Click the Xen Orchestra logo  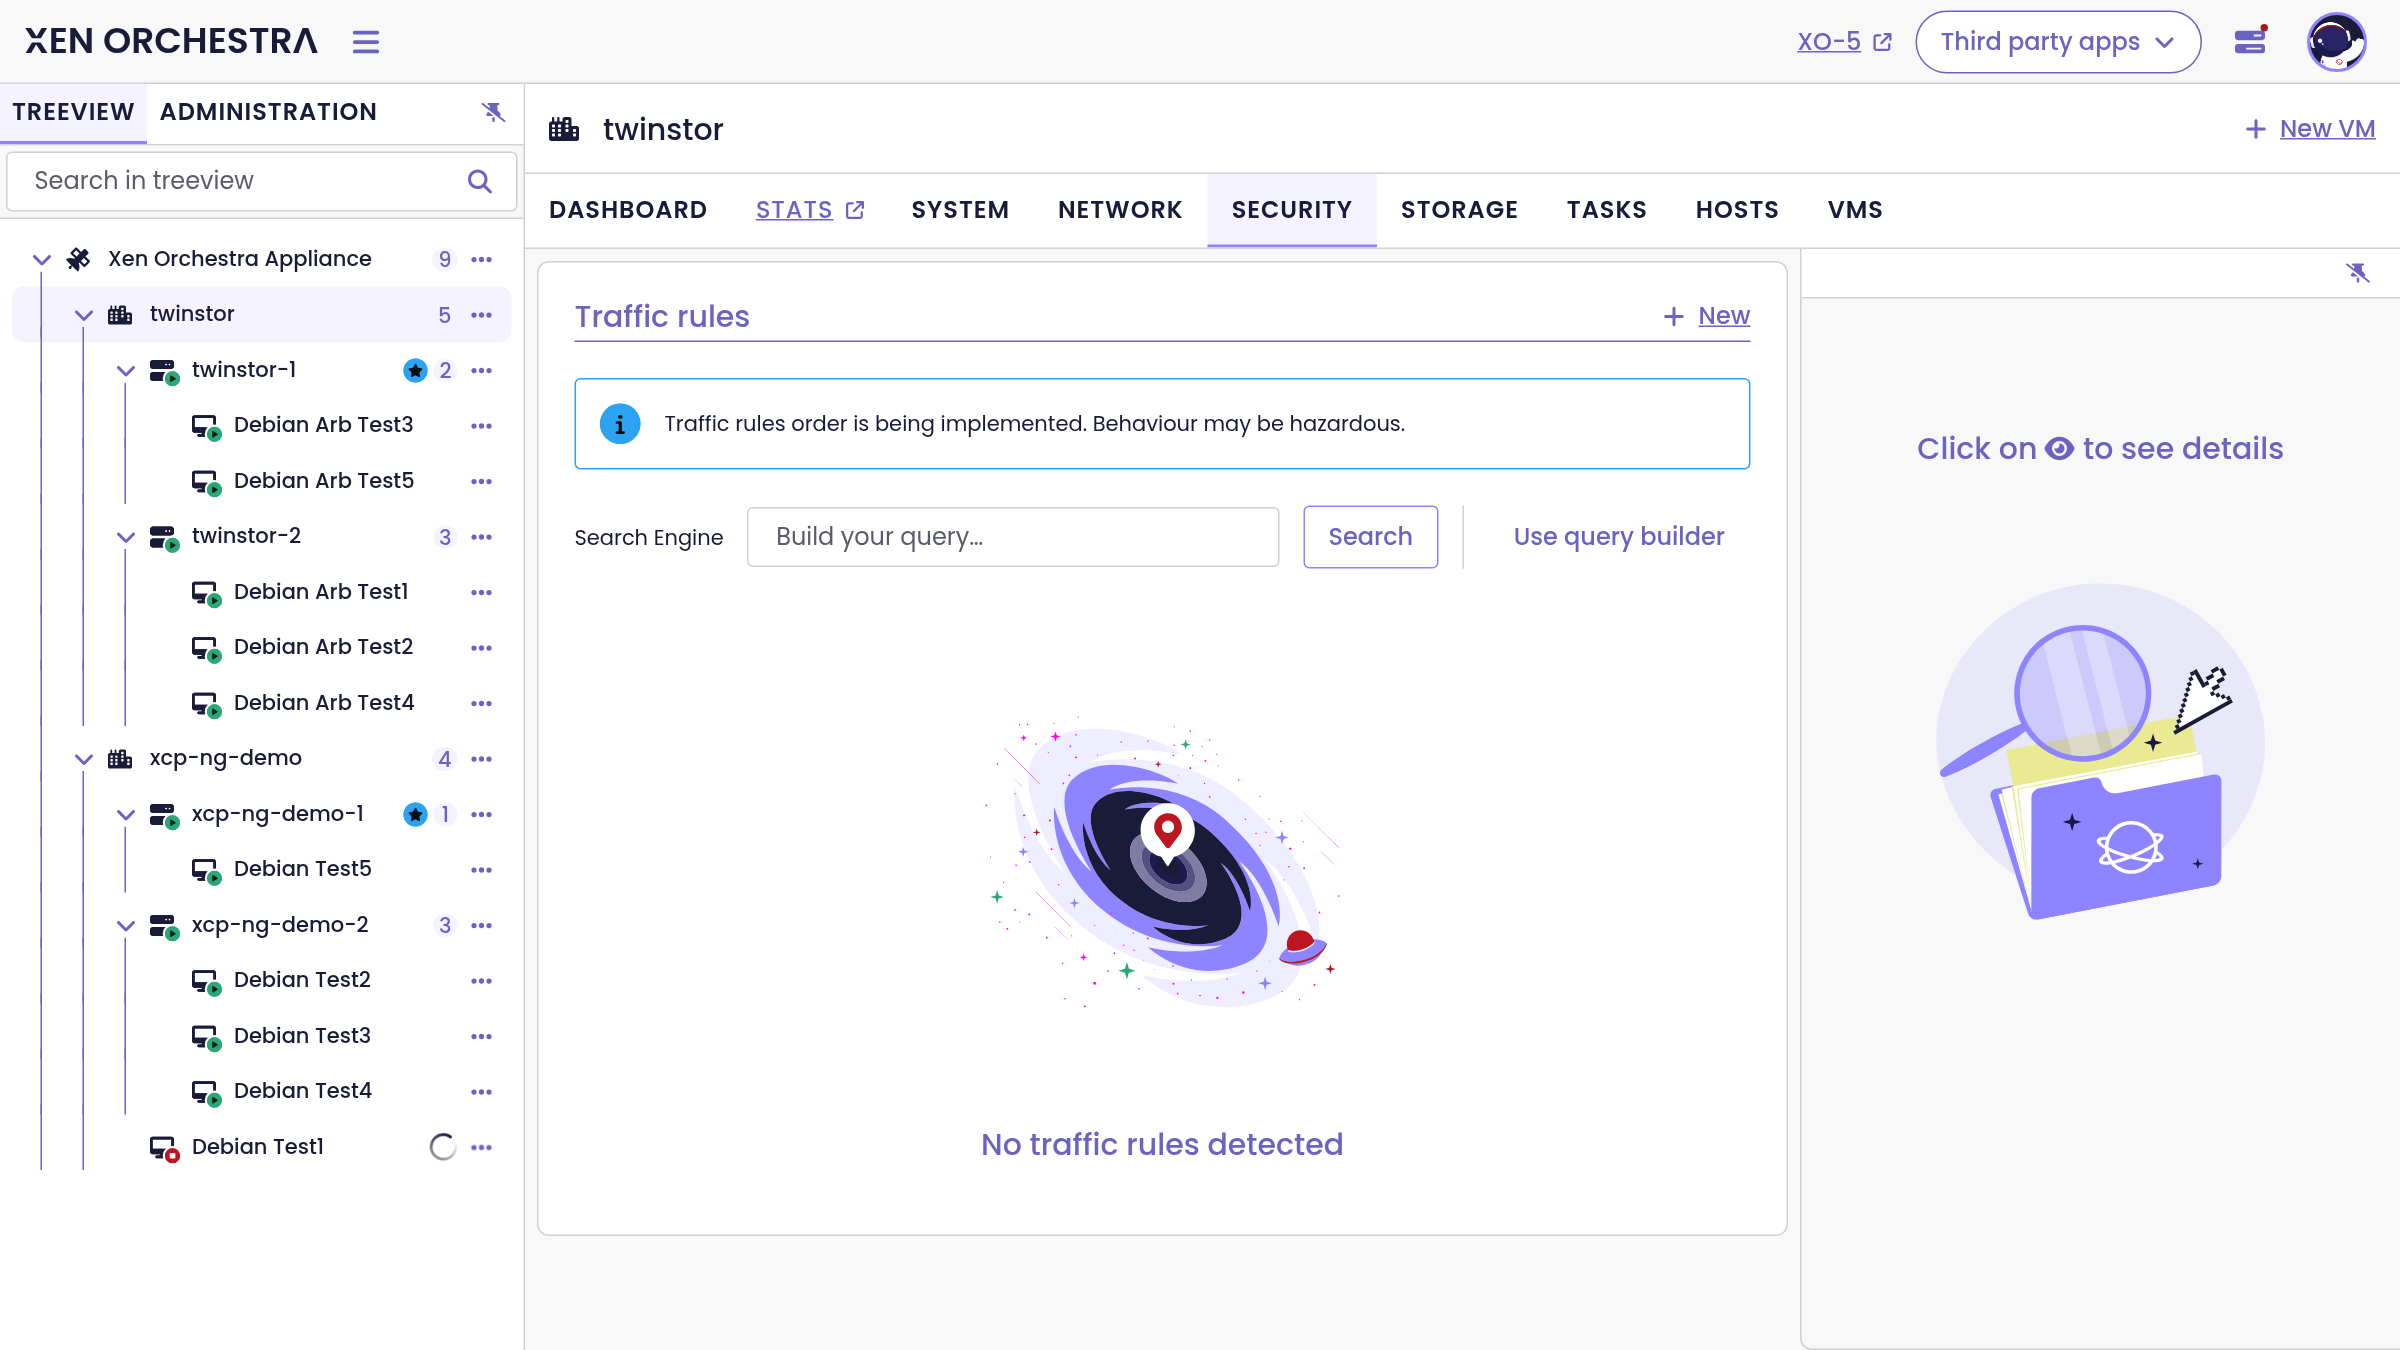point(171,41)
